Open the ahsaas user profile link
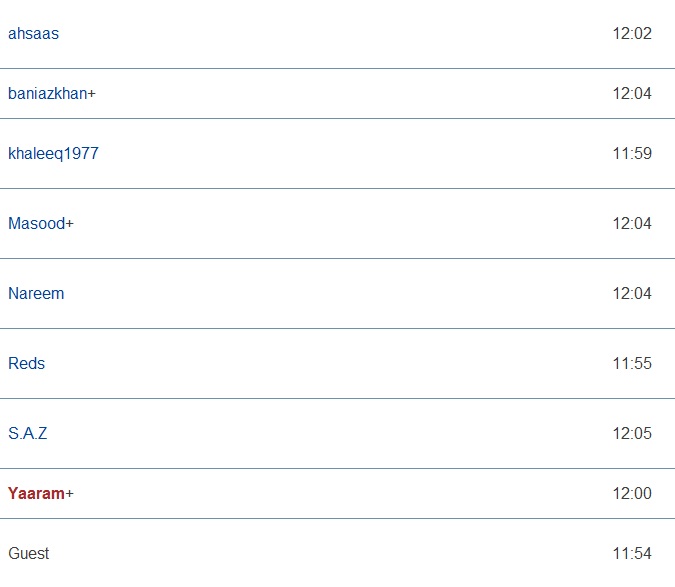 pos(33,34)
